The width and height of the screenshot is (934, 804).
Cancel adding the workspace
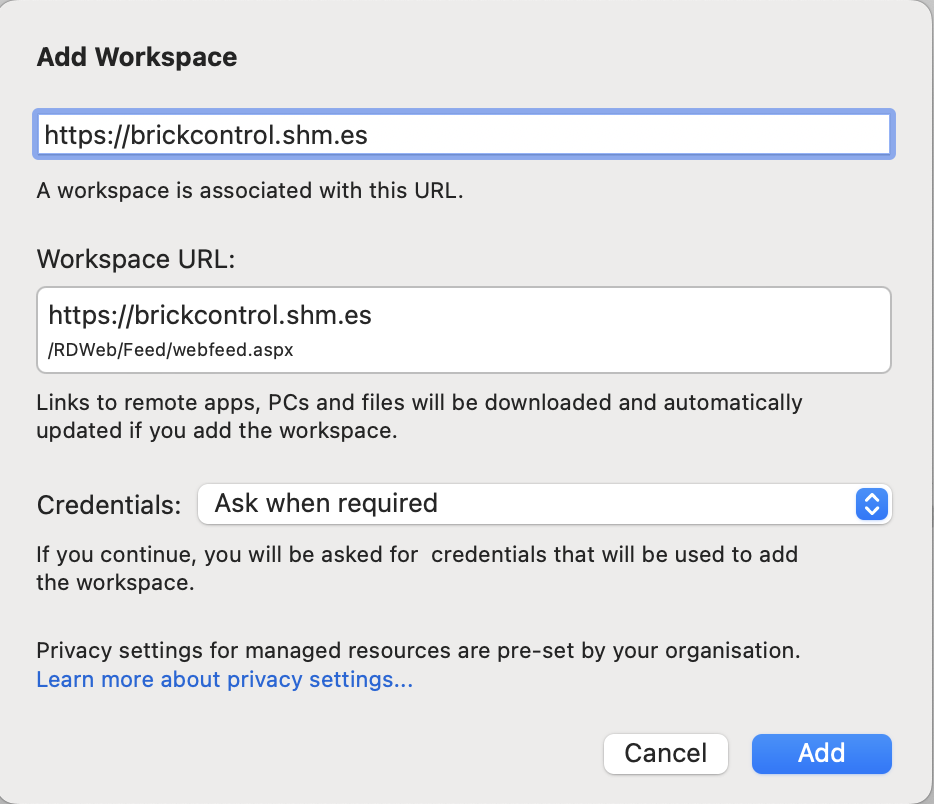click(665, 753)
